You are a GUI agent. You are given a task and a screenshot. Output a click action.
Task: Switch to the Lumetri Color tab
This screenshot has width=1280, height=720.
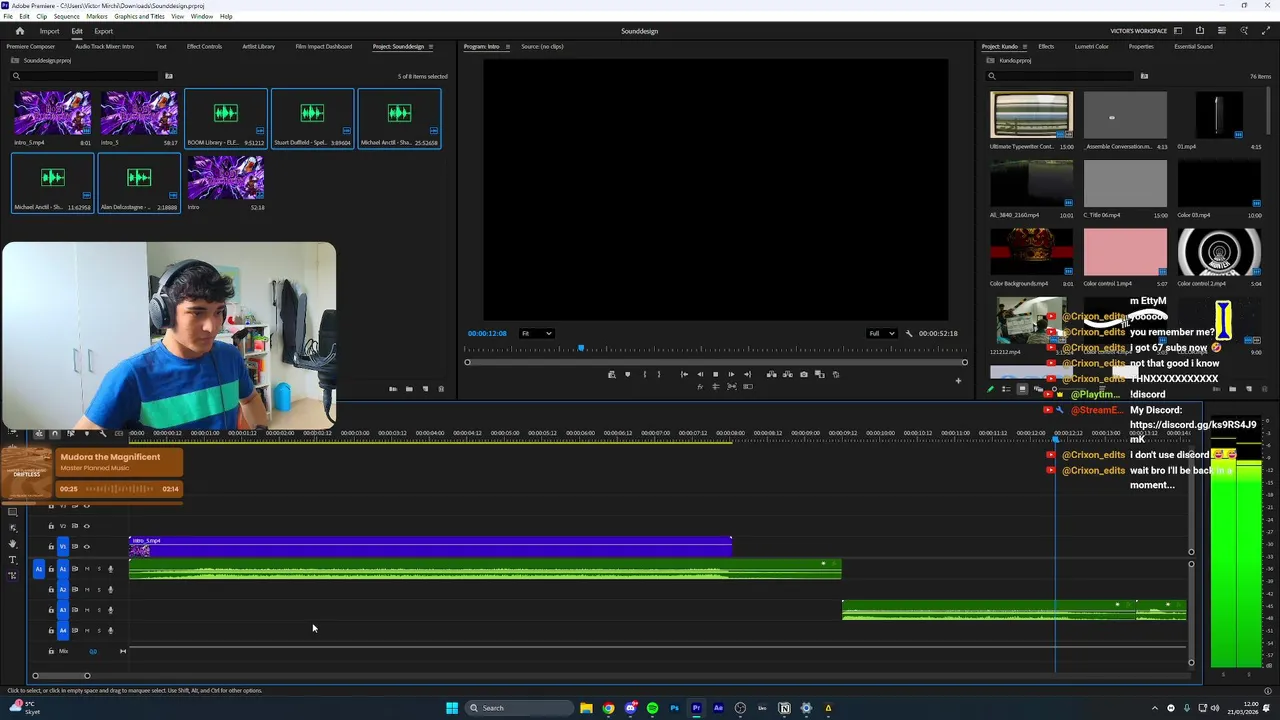pyautogui.click(x=1091, y=46)
